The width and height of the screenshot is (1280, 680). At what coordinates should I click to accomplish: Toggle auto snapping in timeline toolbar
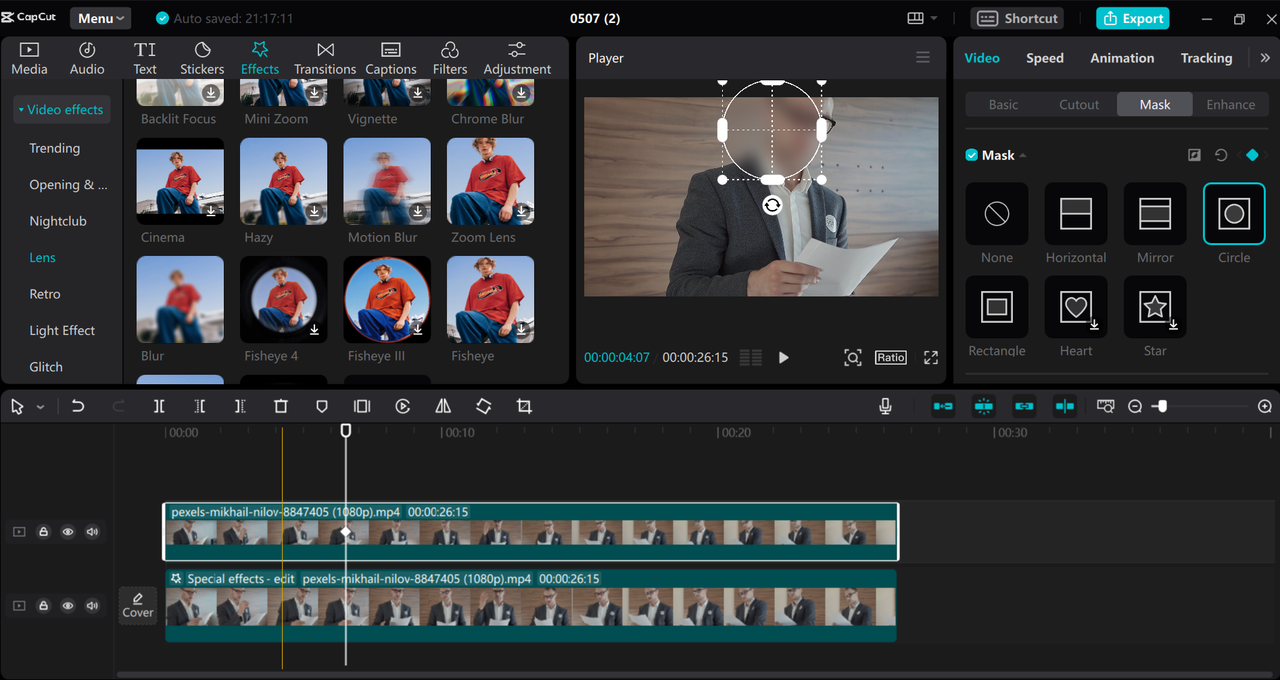coord(984,406)
